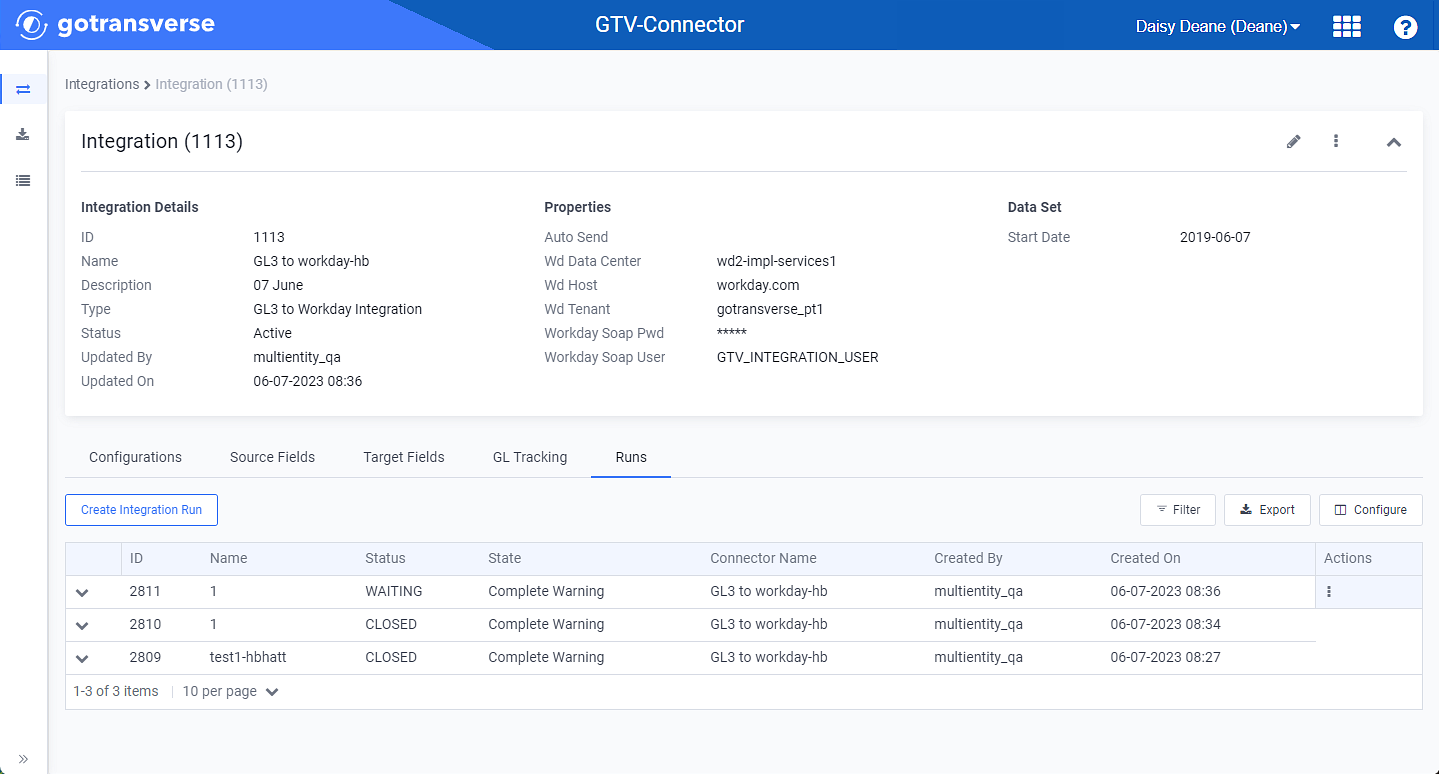The image size is (1439, 774).
Task: Open the download sidebar icon
Action: point(23,134)
